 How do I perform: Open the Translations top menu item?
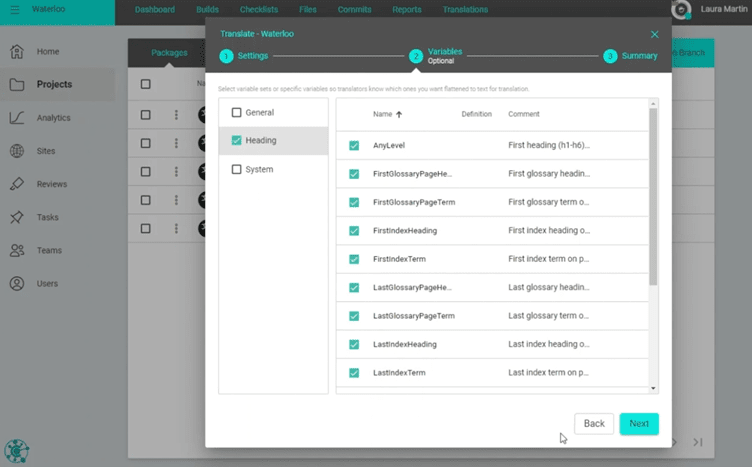point(465,10)
